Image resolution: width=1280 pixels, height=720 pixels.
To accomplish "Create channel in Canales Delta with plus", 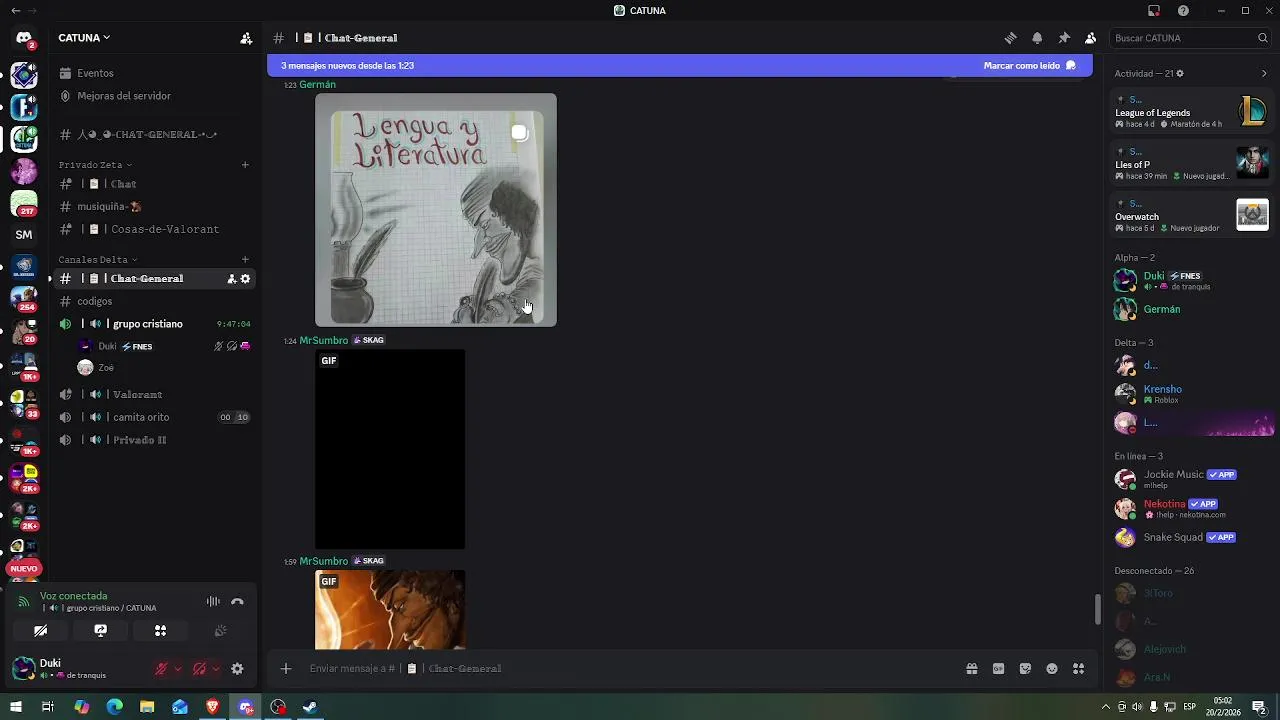I will [245, 260].
